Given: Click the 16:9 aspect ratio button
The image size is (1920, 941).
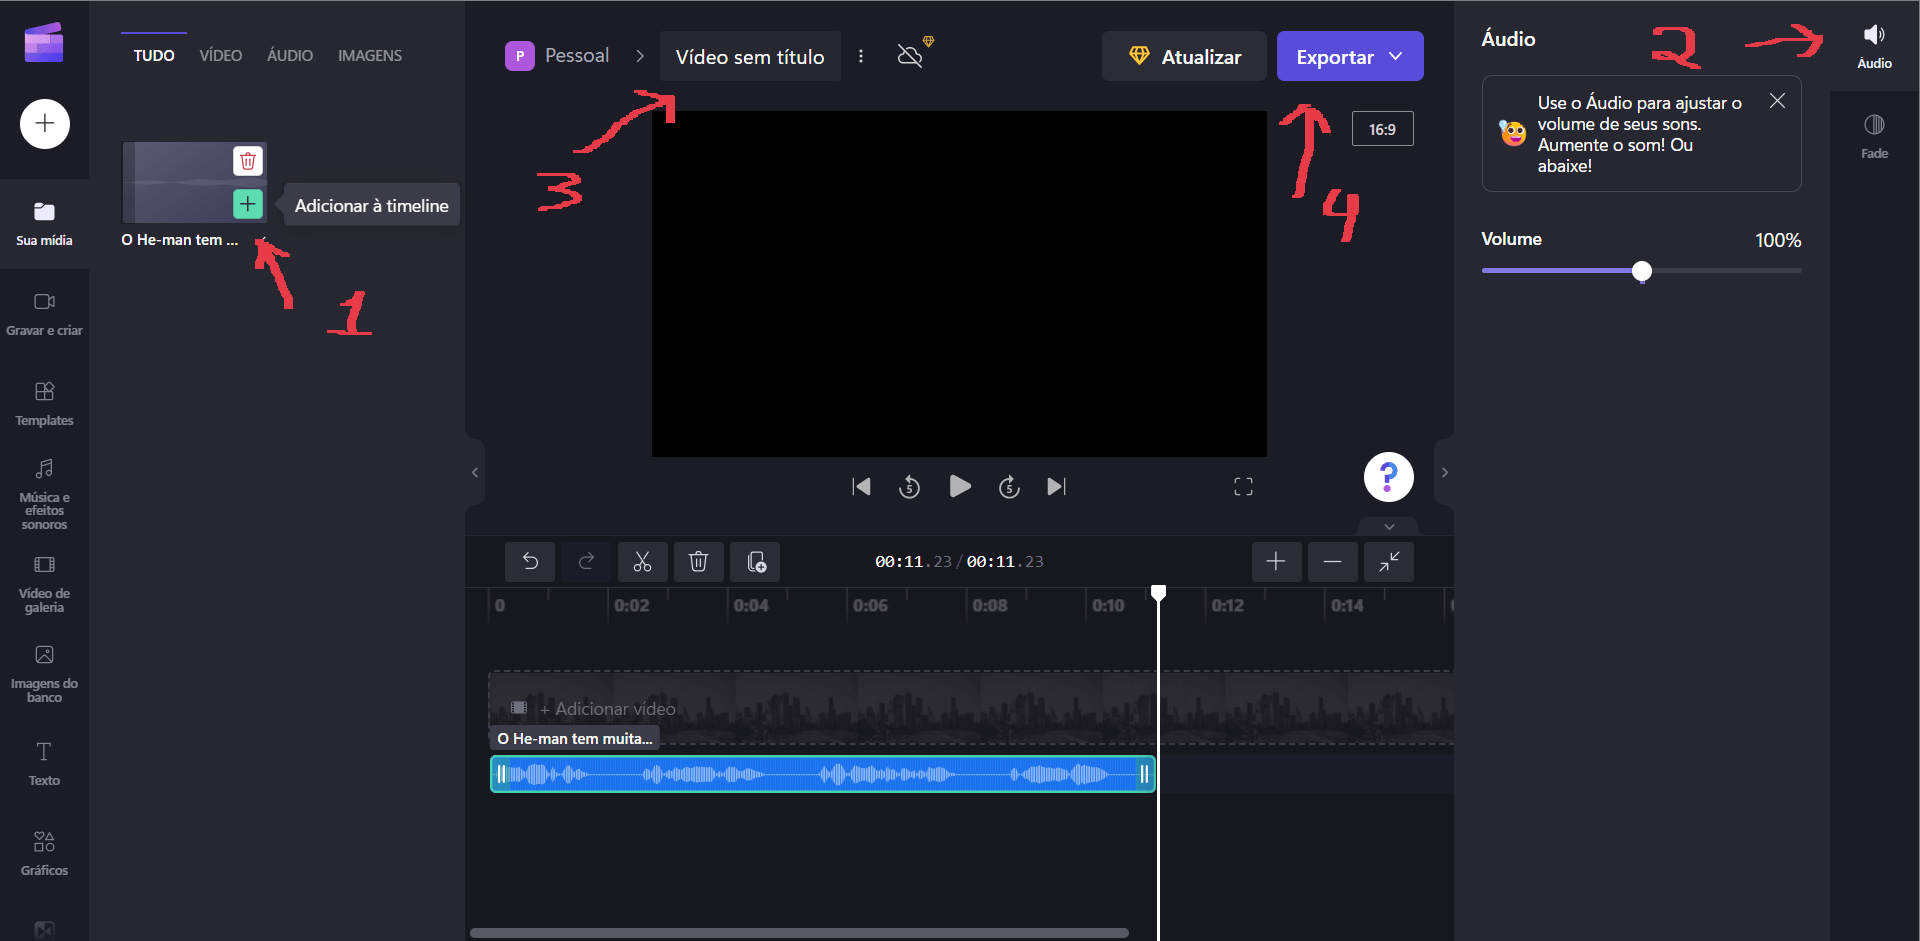Looking at the screenshot, I should coord(1382,130).
